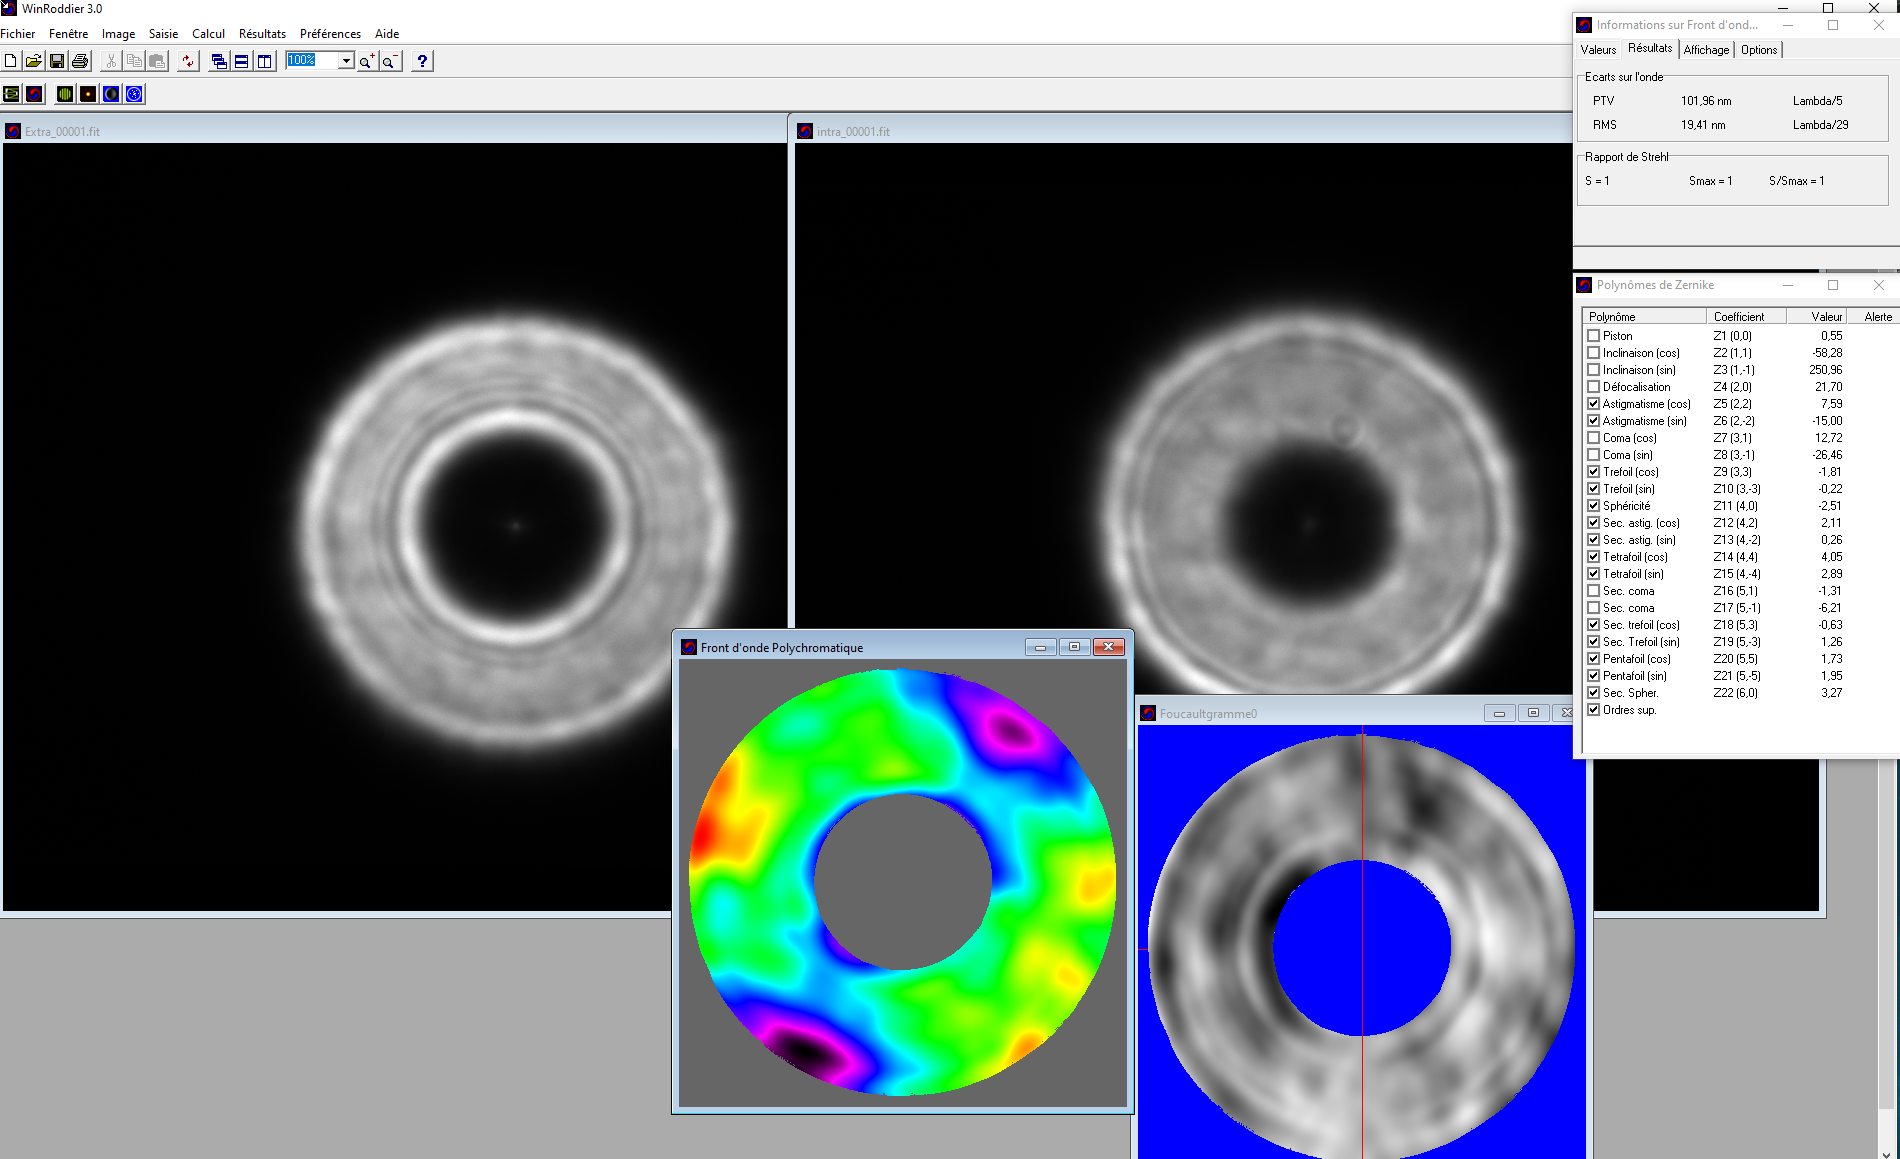Select the Extra_00001.fit window title bar
Viewport: 1900px width, 1159px height.
(x=394, y=131)
